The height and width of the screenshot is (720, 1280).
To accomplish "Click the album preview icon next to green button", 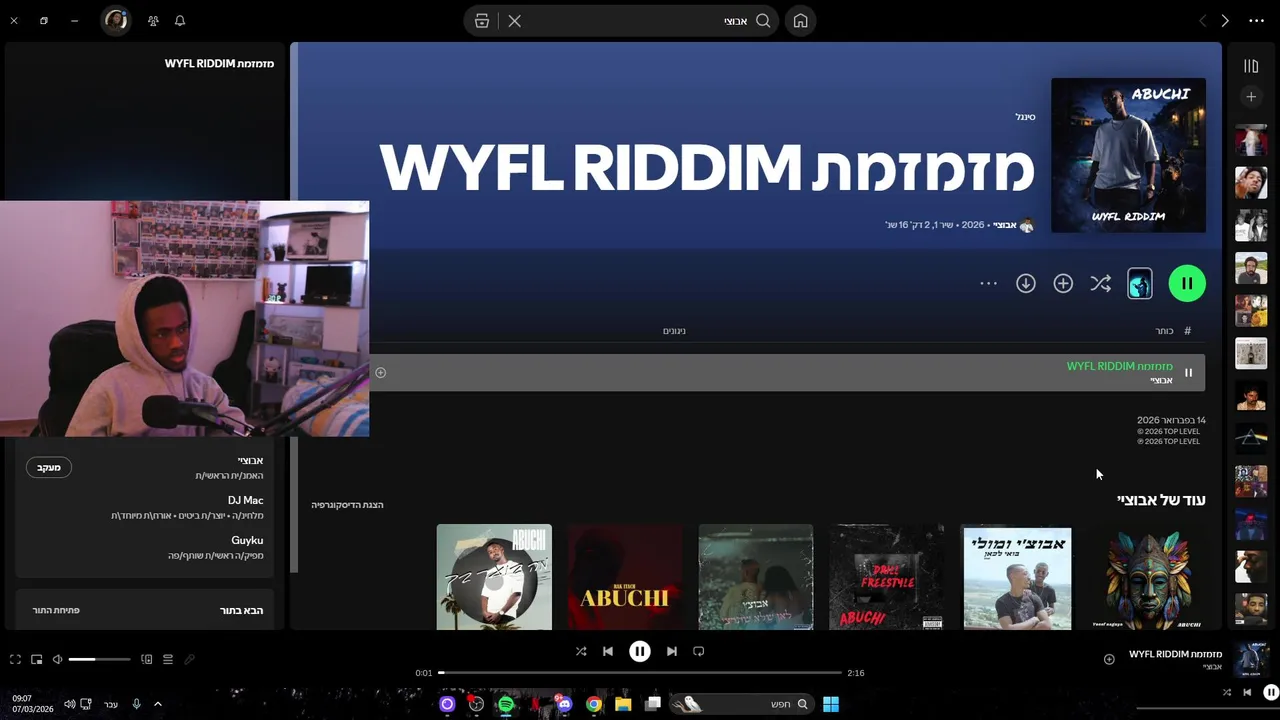I will click(1140, 284).
